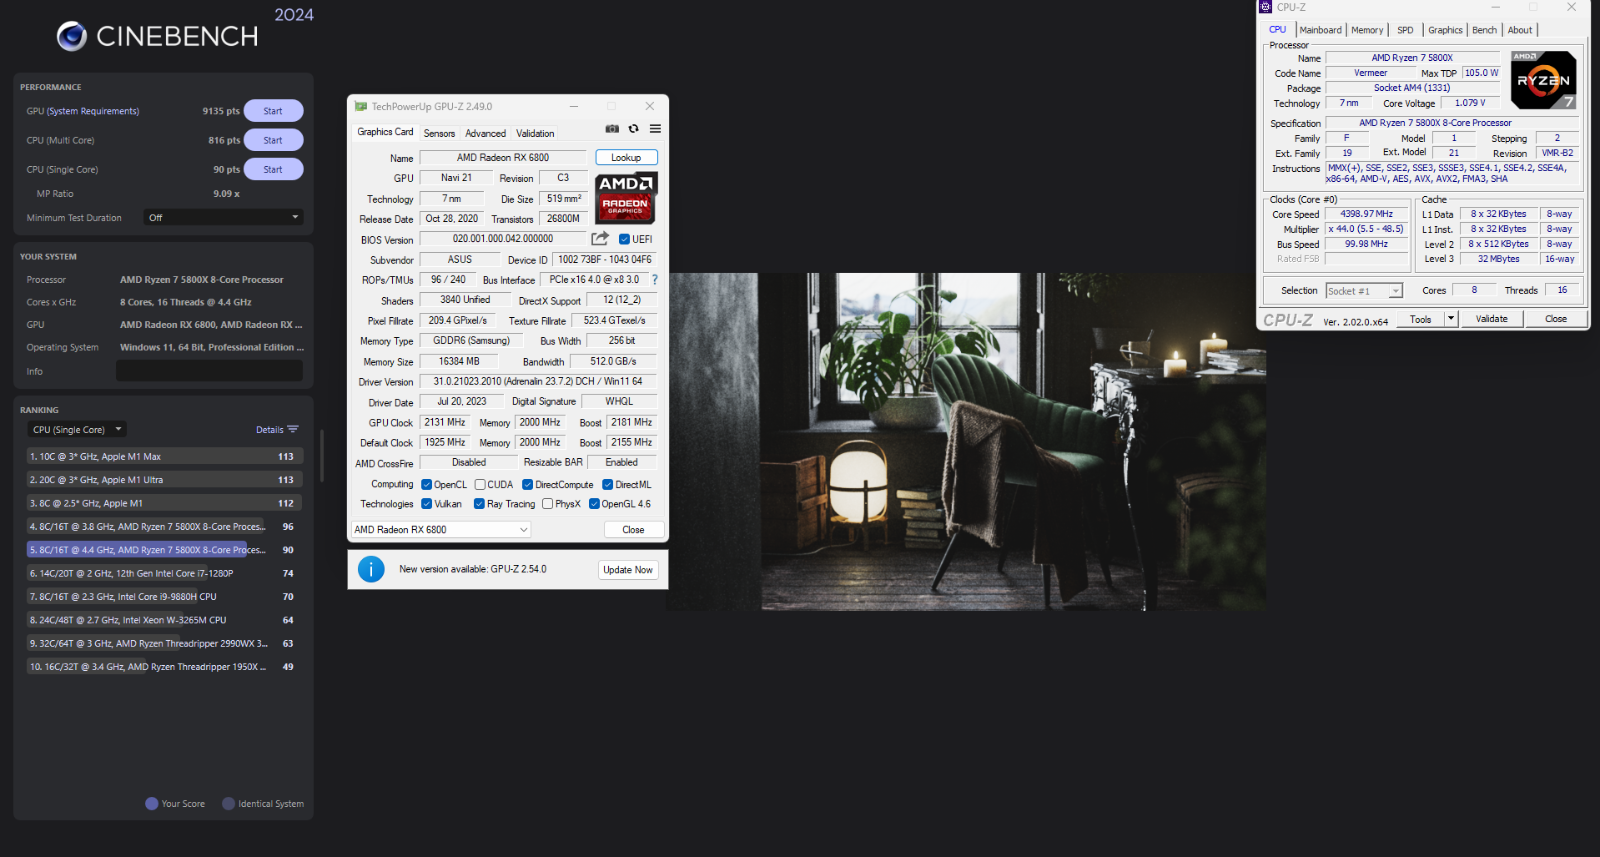Click the Cinebench rendered room preview image
This screenshot has width=1600, height=857.
tap(967, 441)
